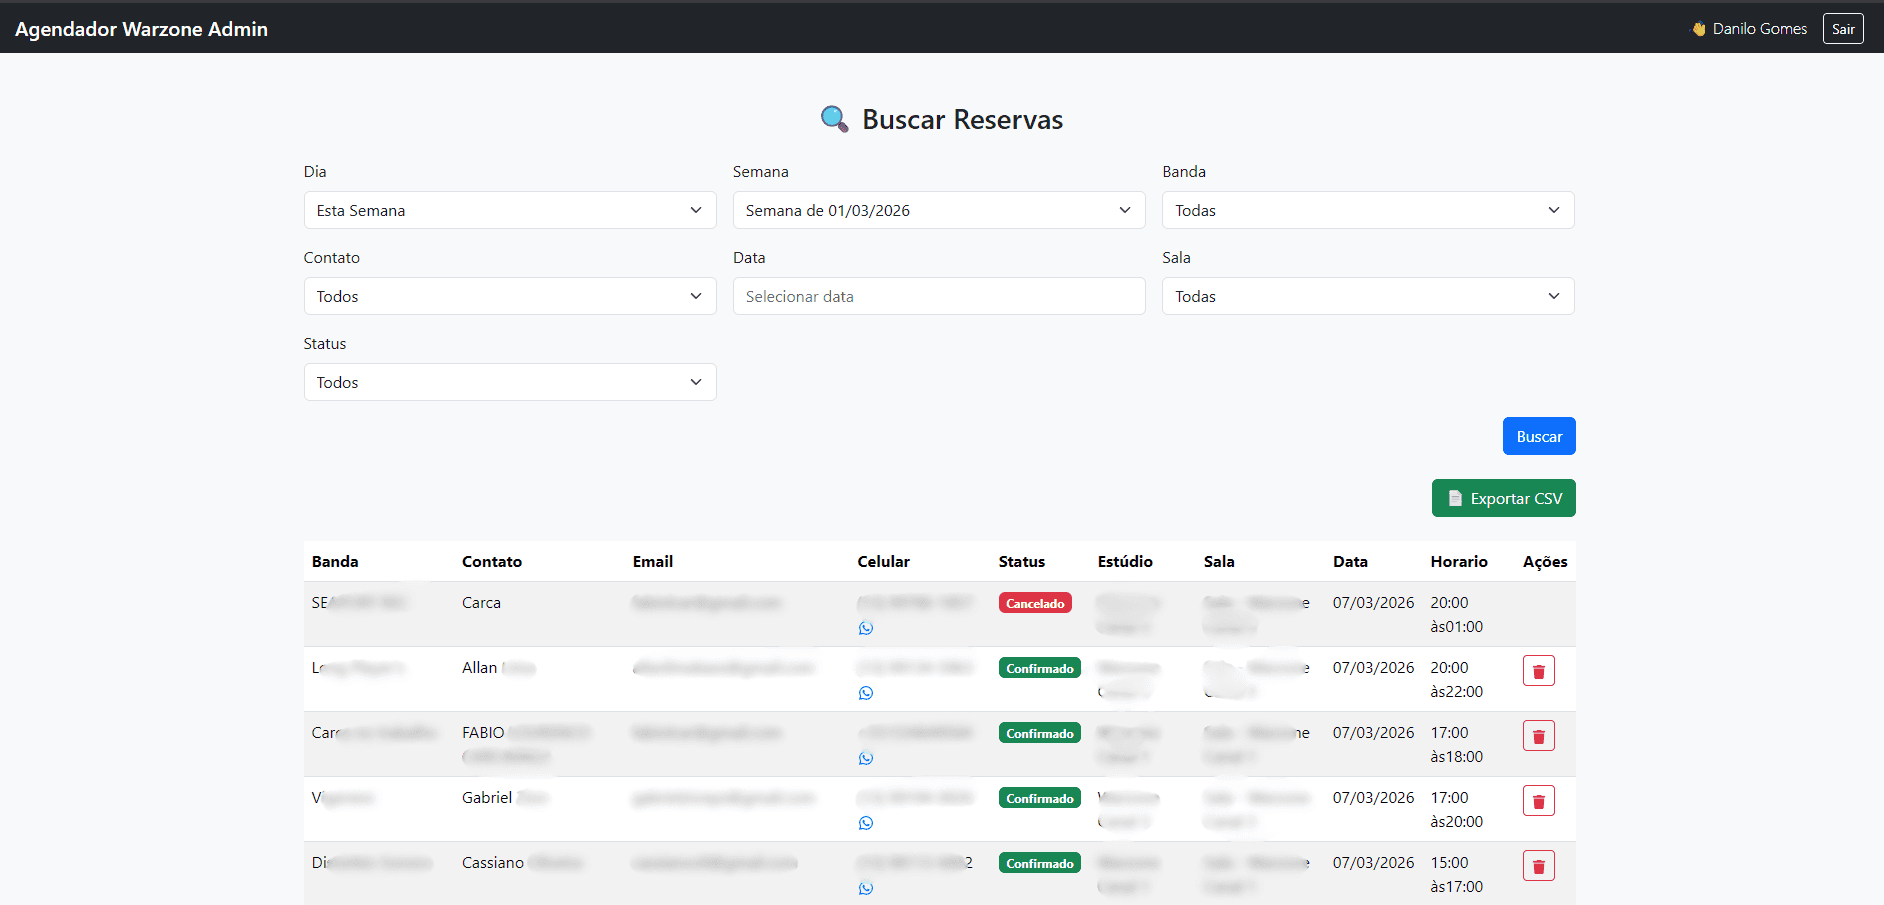Click the waving hand emoji near Danilo Gomes
Image resolution: width=1884 pixels, height=905 pixels.
tap(1698, 28)
